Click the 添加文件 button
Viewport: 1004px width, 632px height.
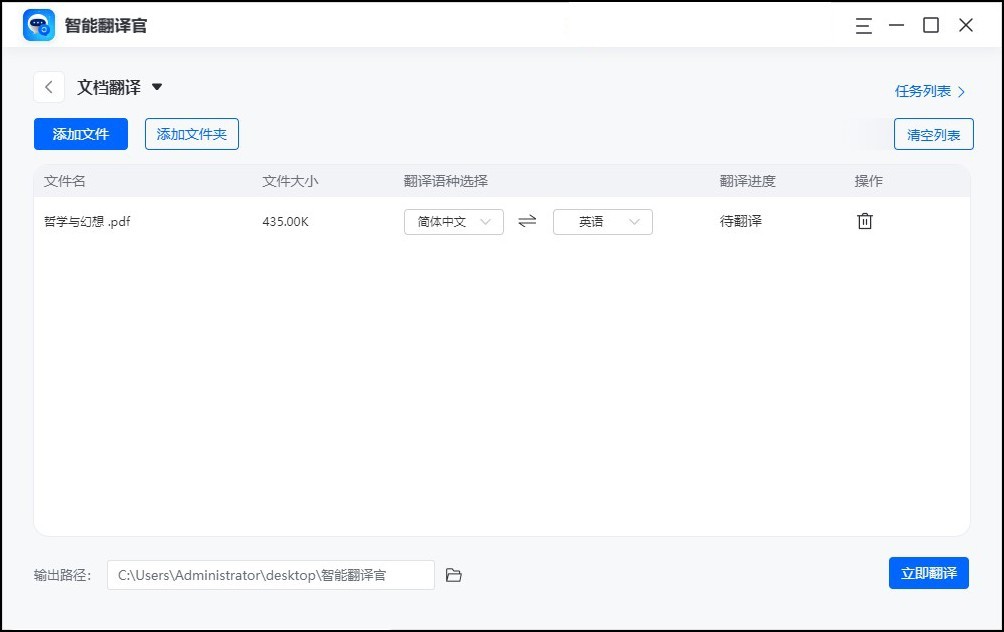[x=80, y=134]
